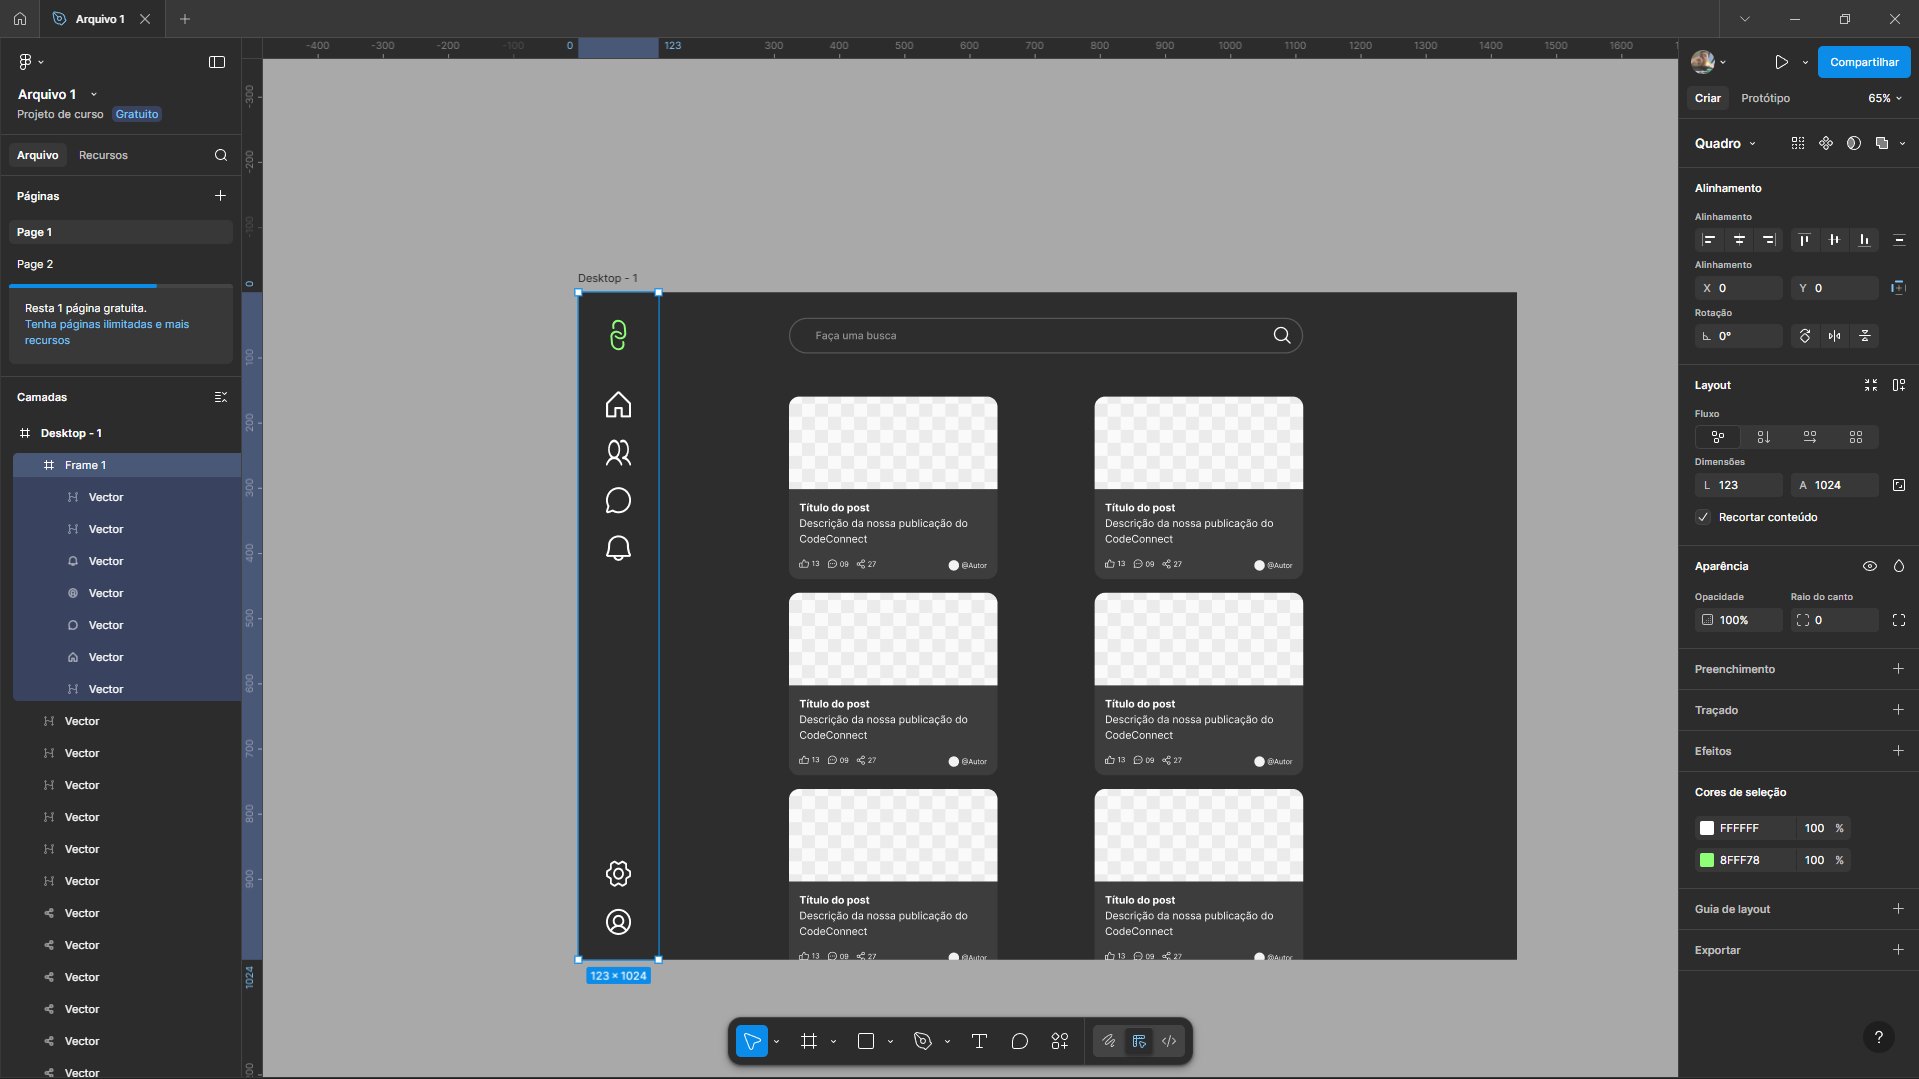Switch to the Recursos tab
Viewport: 1919px width, 1079px height.
point(103,155)
